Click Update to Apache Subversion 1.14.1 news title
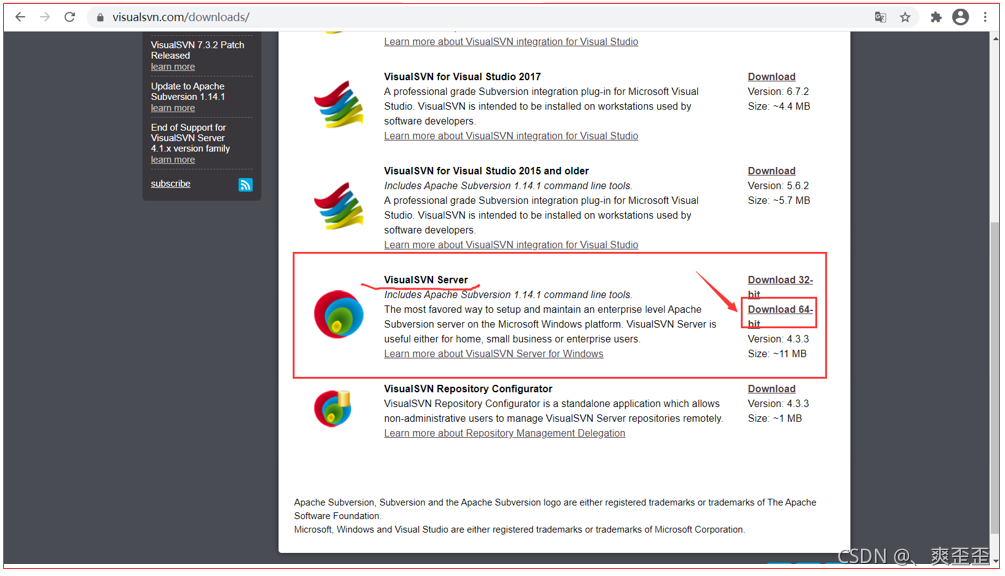 (x=188, y=92)
